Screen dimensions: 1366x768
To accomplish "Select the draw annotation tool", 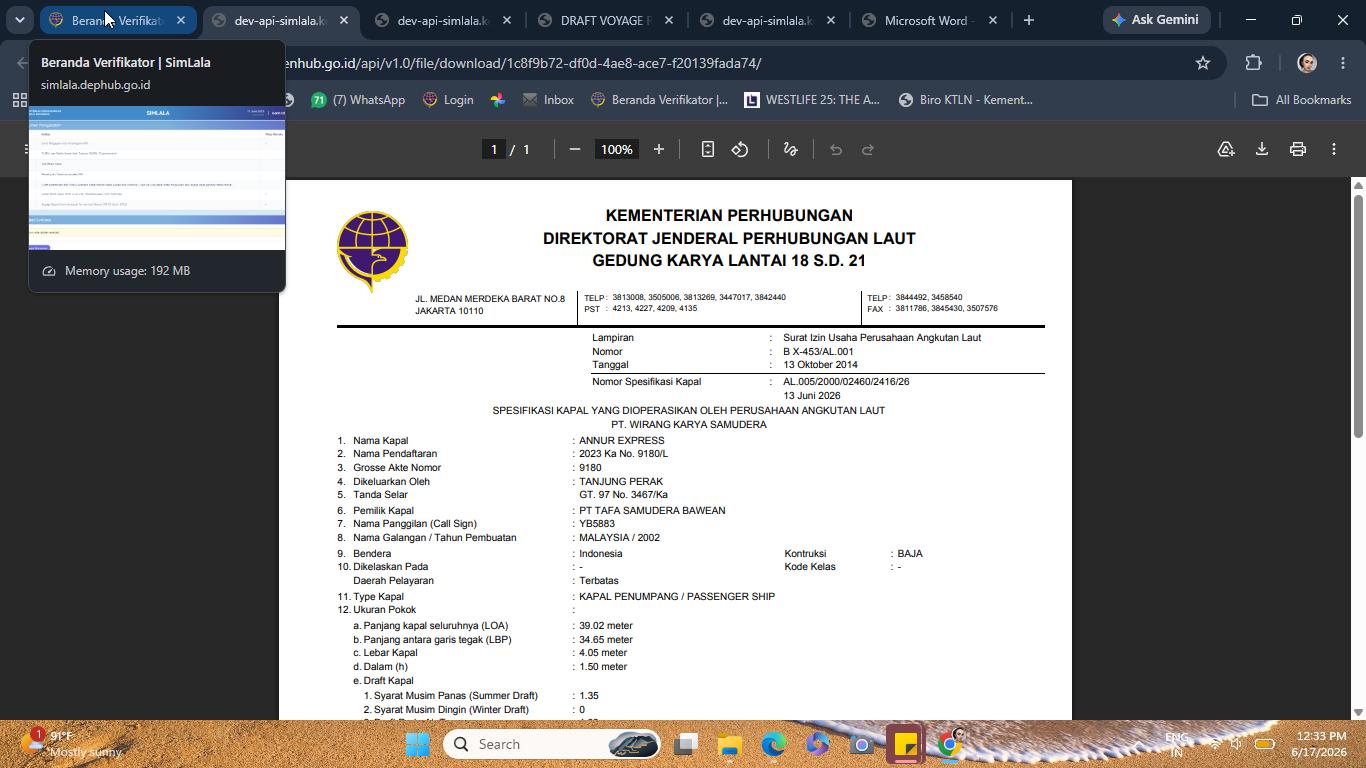I will click(790, 149).
